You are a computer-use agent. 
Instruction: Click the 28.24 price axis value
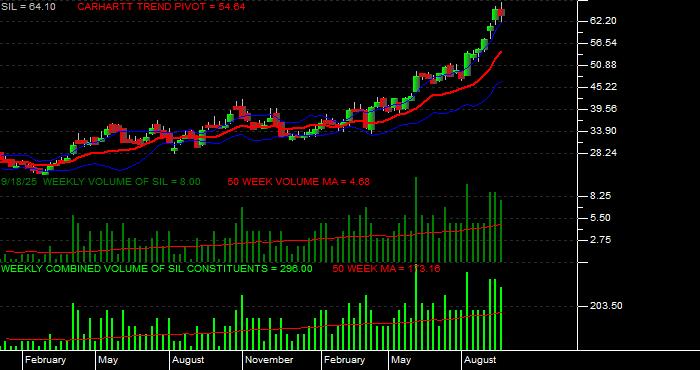603,153
